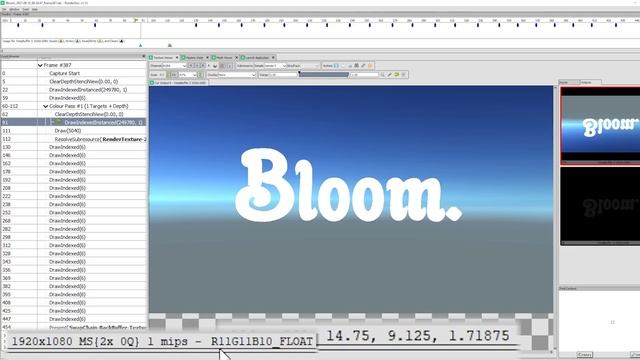Open the File menu
The width and height of the screenshot is (640, 360).
click(x=4, y=9)
